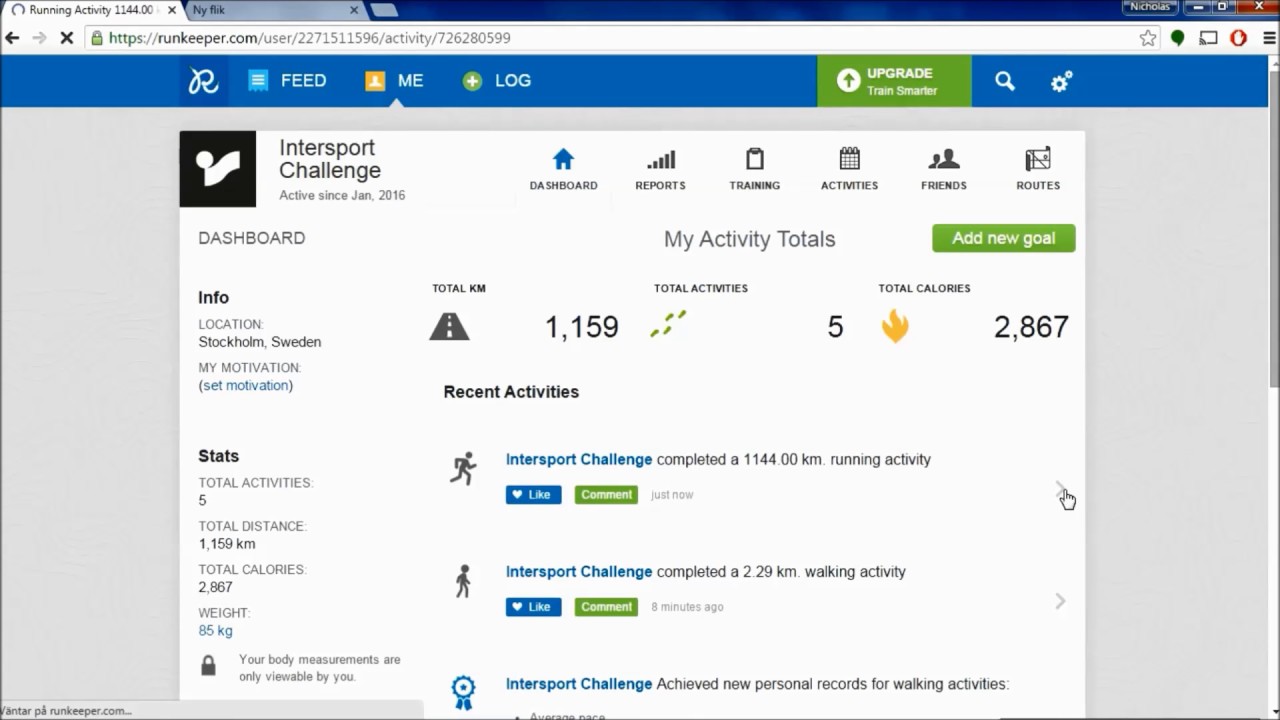1280x720 pixels.
Task: Click the Runkeeper logo icon
Action: [x=204, y=81]
